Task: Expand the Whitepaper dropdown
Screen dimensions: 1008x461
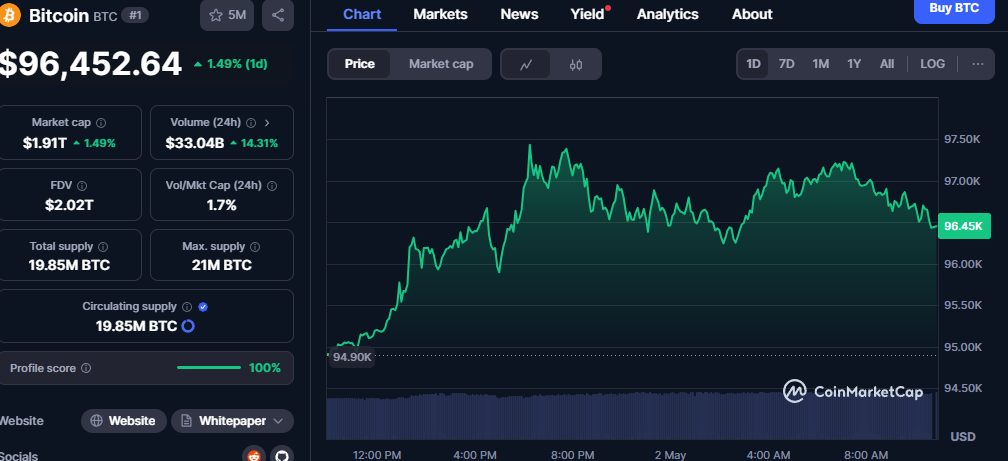Action: 232,421
